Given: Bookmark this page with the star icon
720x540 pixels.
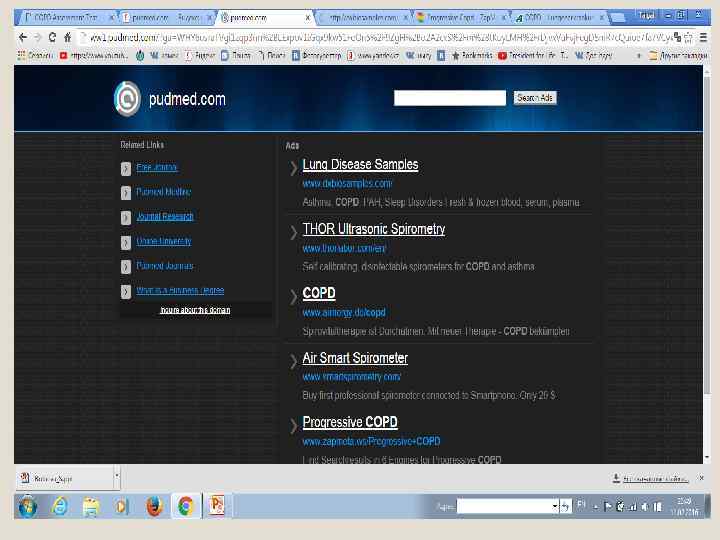Looking at the screenshot, I should pyautogui.click(x=688, y=38).
